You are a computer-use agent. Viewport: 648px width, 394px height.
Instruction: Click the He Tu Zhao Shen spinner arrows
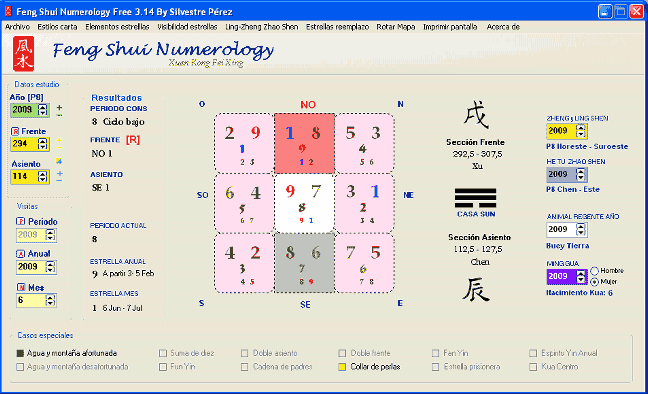[581, 174]
